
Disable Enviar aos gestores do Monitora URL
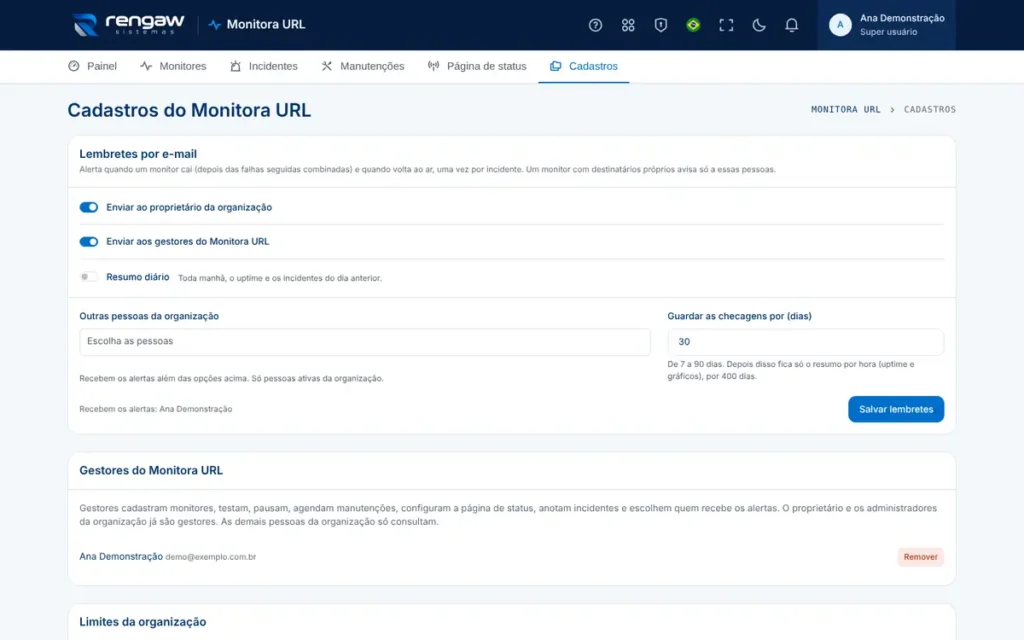coord(89,242)
